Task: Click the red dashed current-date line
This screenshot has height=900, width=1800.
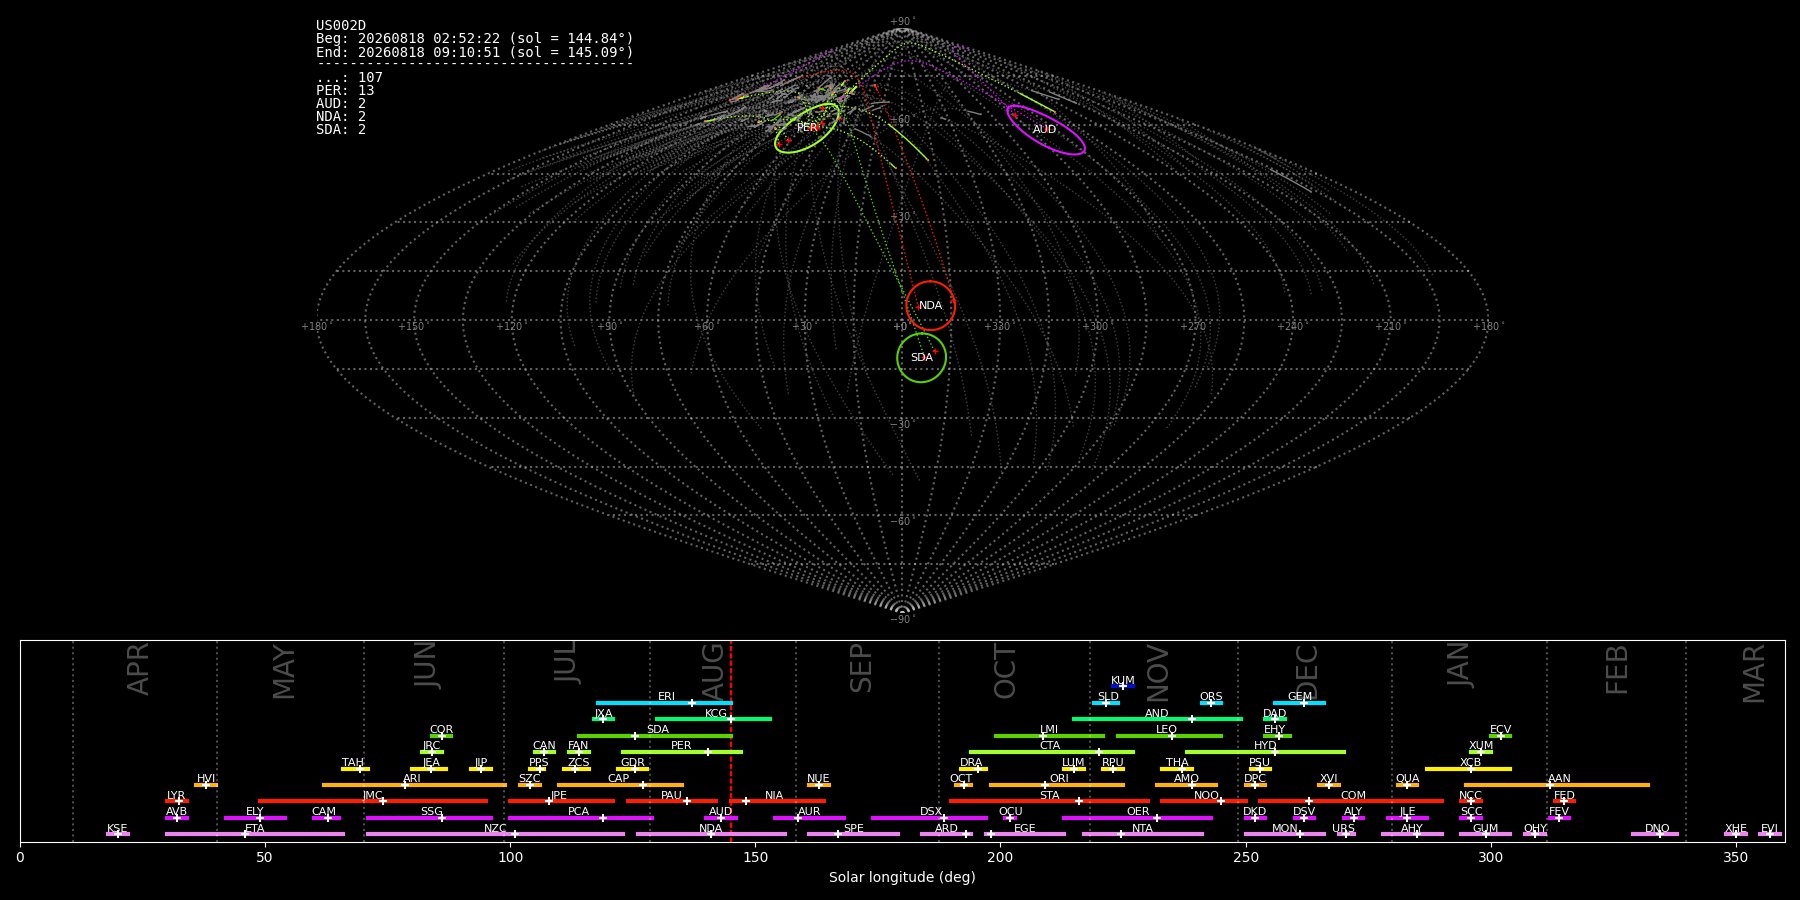Action: point(731,740)
